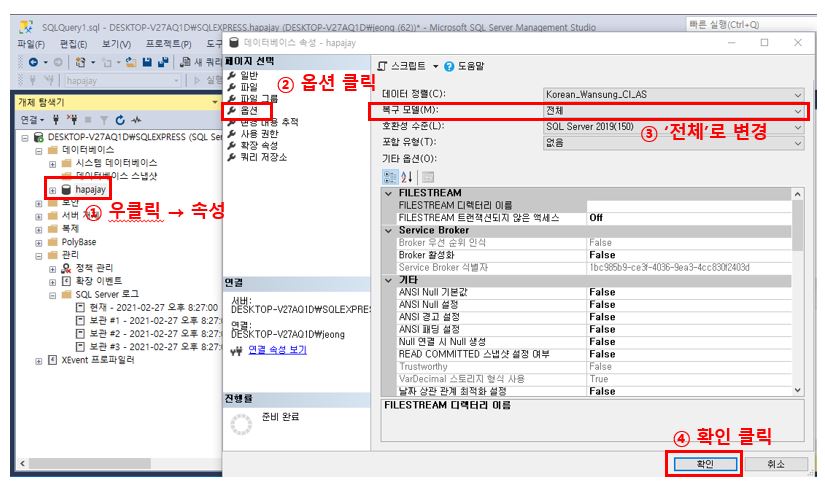Open the 프로젝트(P) menu
The width and height of the screenshot is (825, 482).
[168, 44]
